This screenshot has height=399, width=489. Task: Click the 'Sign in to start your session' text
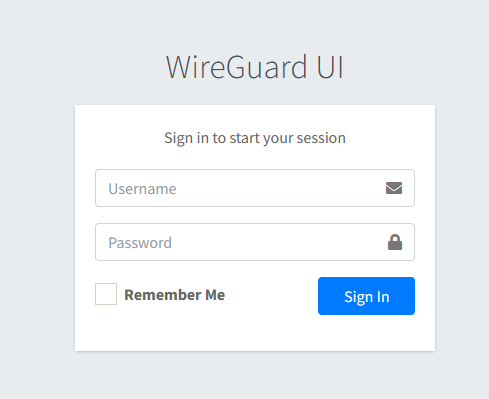click(255, 138)
